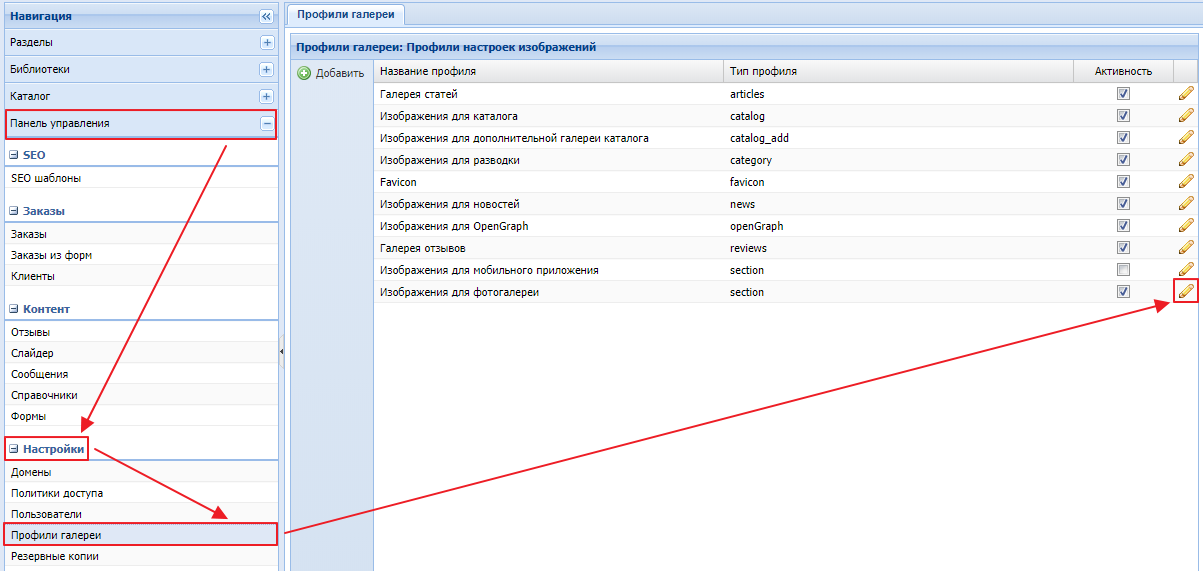Enable Изображения для мобильного приложения activity checkbox
This screenshot has width=1203, height=571.
[x=1123, y=270]
